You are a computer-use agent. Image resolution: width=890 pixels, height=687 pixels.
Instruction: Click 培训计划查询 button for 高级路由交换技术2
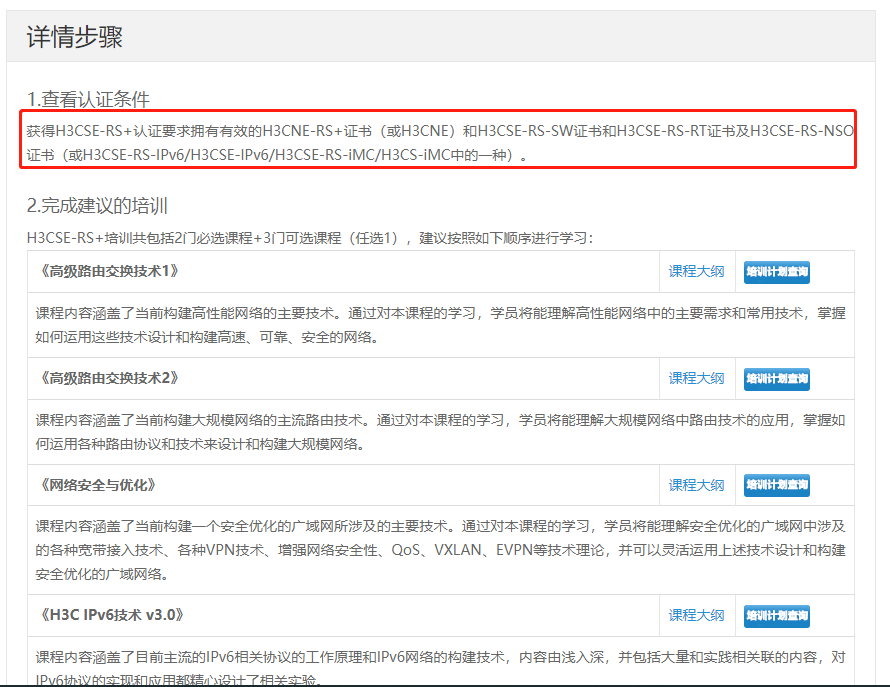click(776, 379)
